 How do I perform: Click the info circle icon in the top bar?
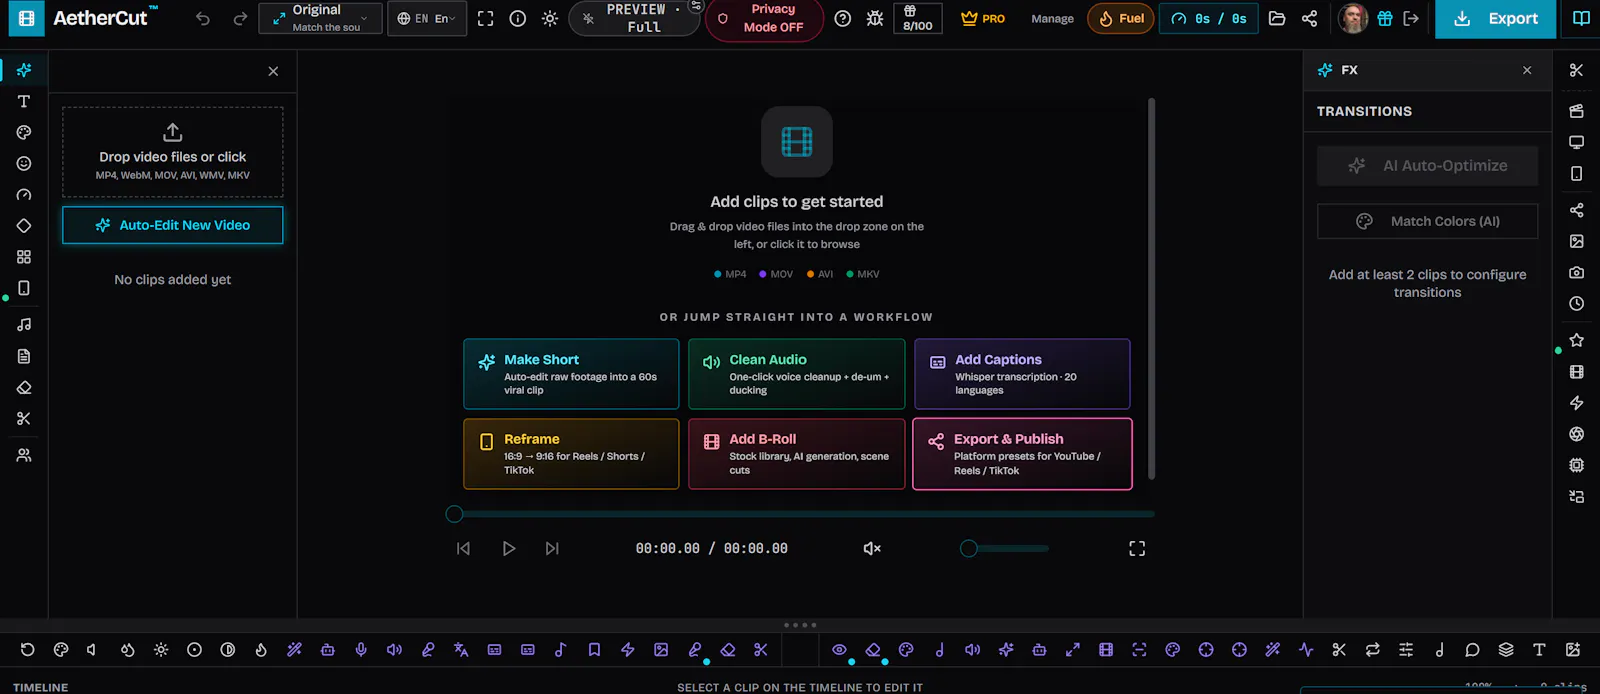click(518, 18)
